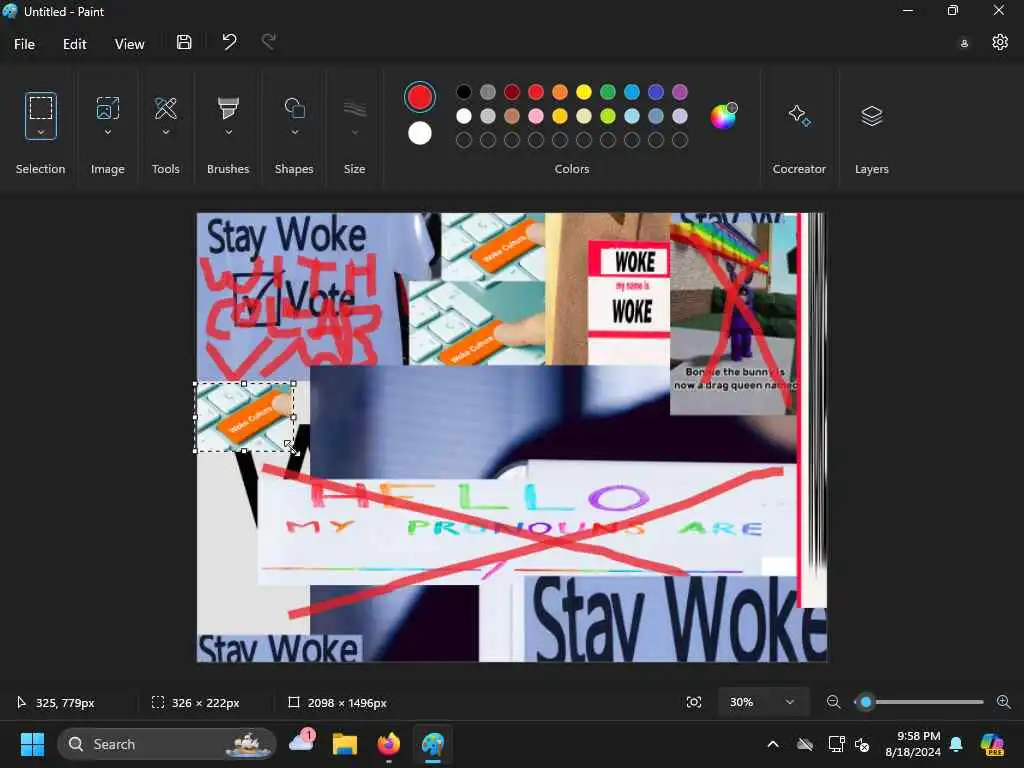Click the account profile icon
This screenshot has width=1024, height=768.
964,44
